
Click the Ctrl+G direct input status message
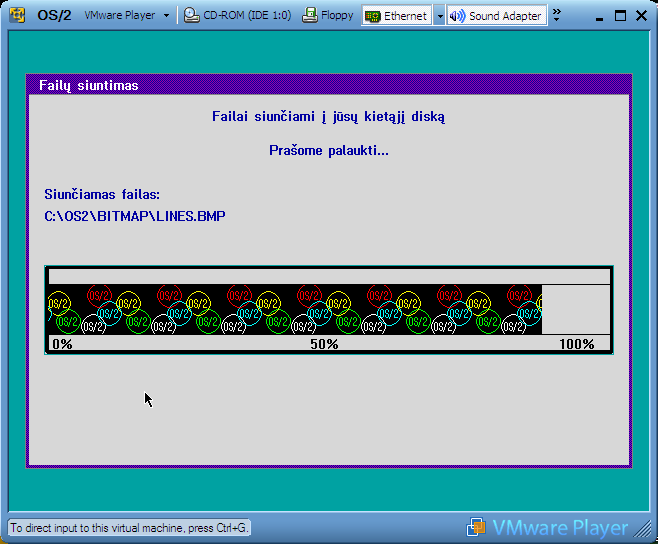click(x=129, y=528)
